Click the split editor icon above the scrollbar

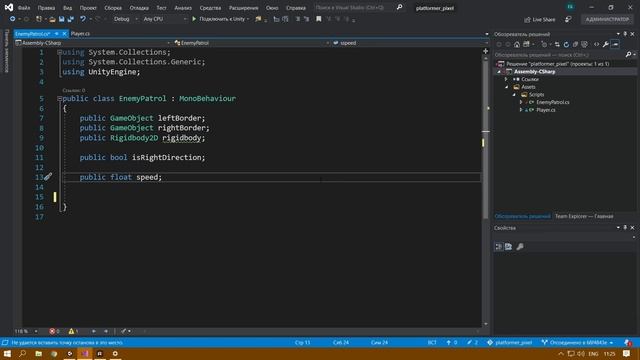coord(485,51)
